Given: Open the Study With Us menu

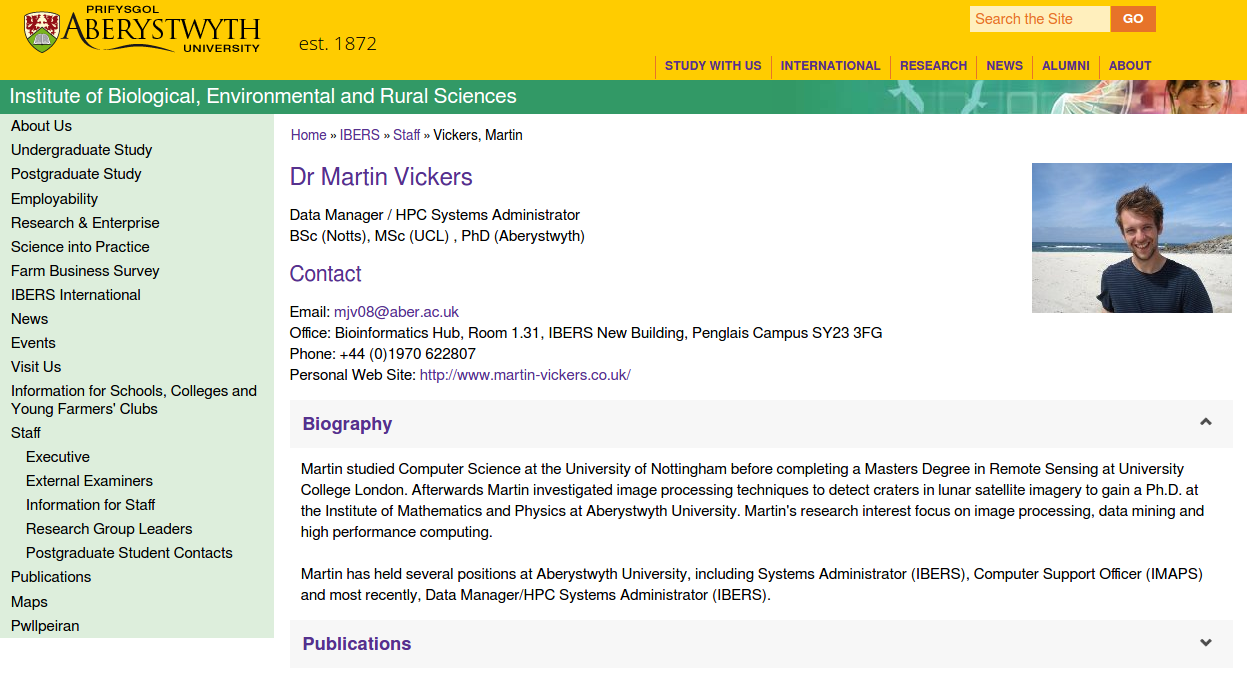Looking at the screenshot, I should (713, 66).
